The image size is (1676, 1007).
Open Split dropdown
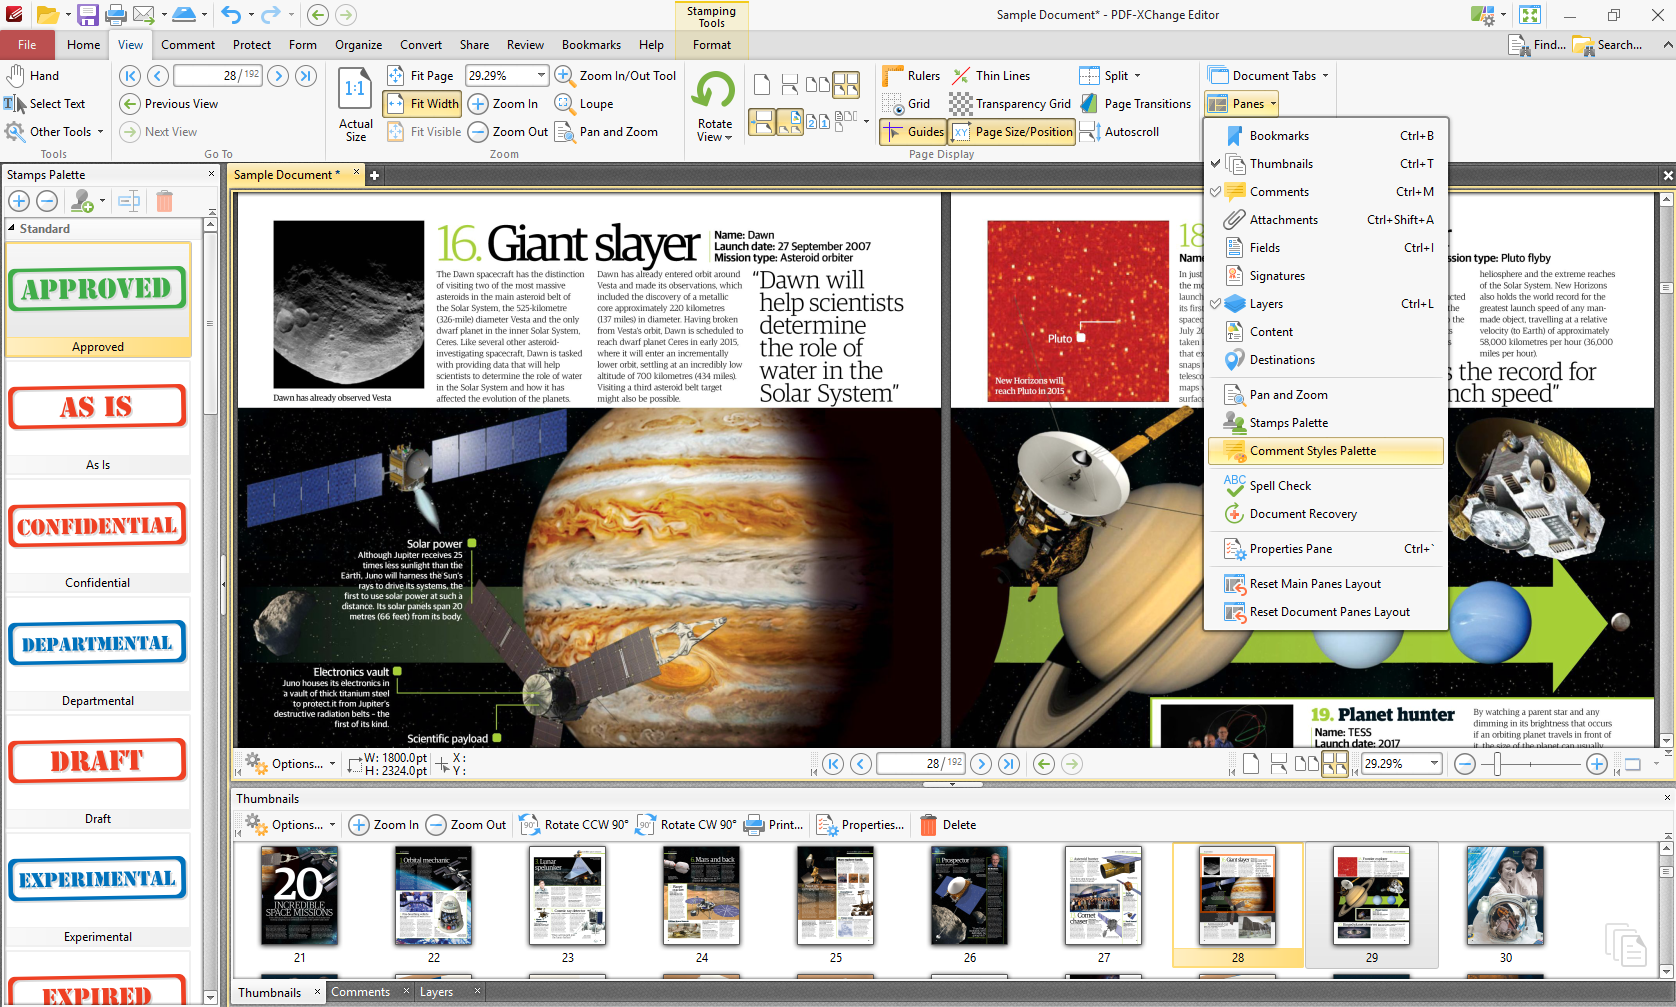[x=1110, y=76]
